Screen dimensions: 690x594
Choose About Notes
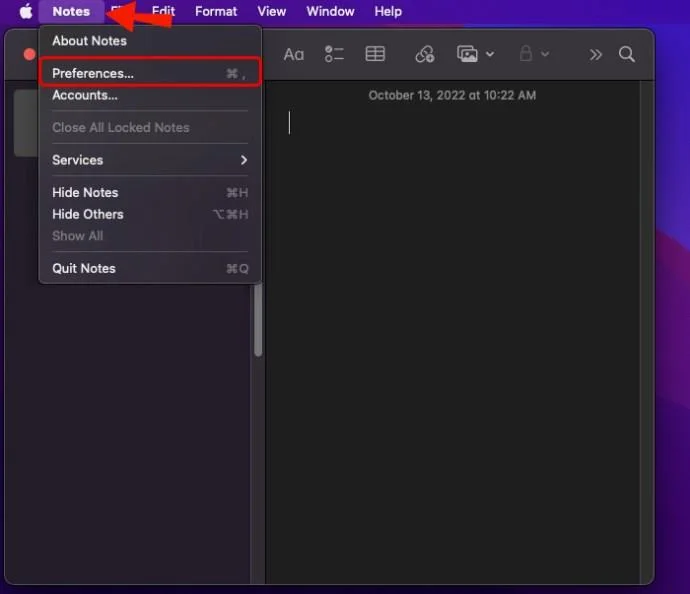coord(150,41)
